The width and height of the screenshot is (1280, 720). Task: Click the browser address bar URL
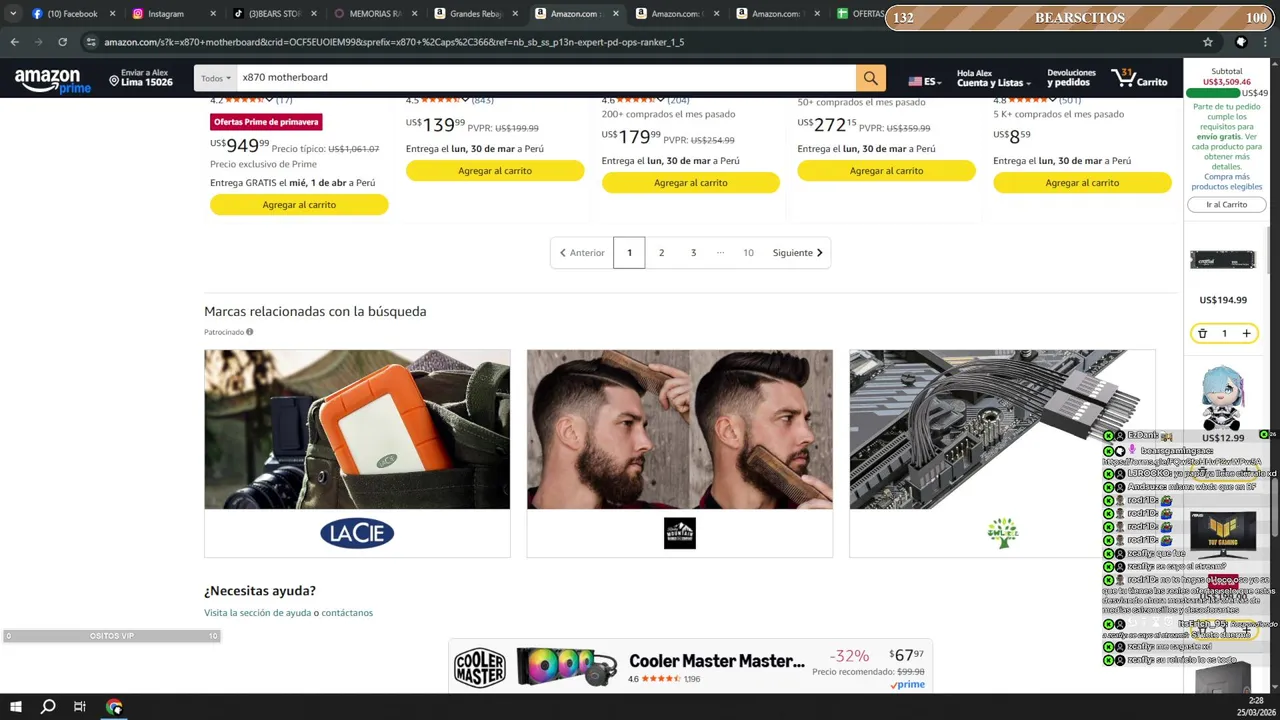click(394, 42)
